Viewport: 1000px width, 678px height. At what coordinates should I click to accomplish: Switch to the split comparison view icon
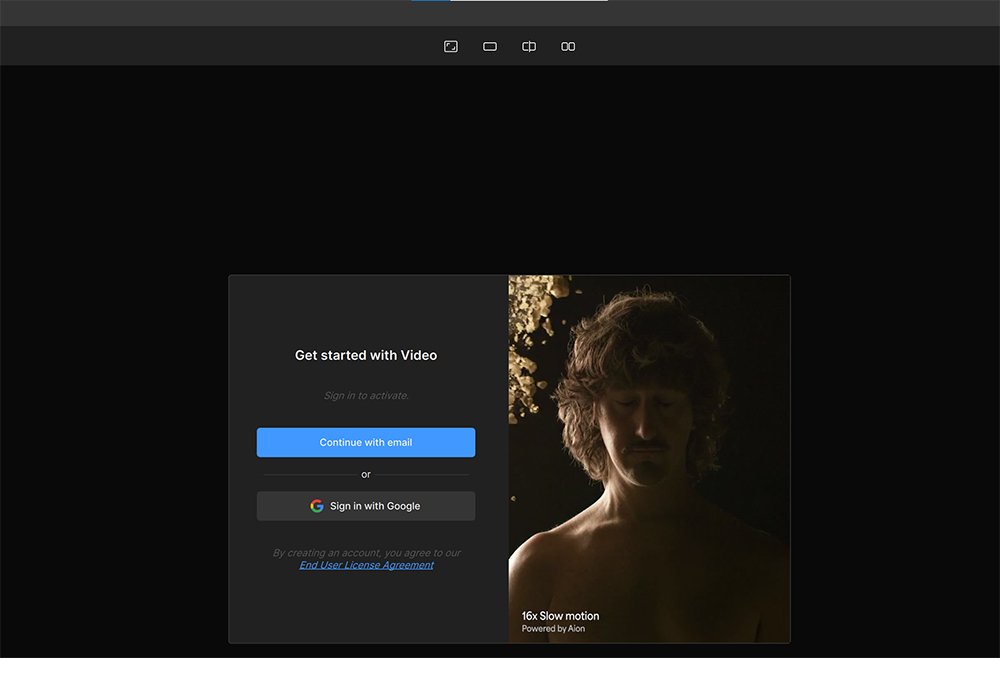[x=528, y=46]
